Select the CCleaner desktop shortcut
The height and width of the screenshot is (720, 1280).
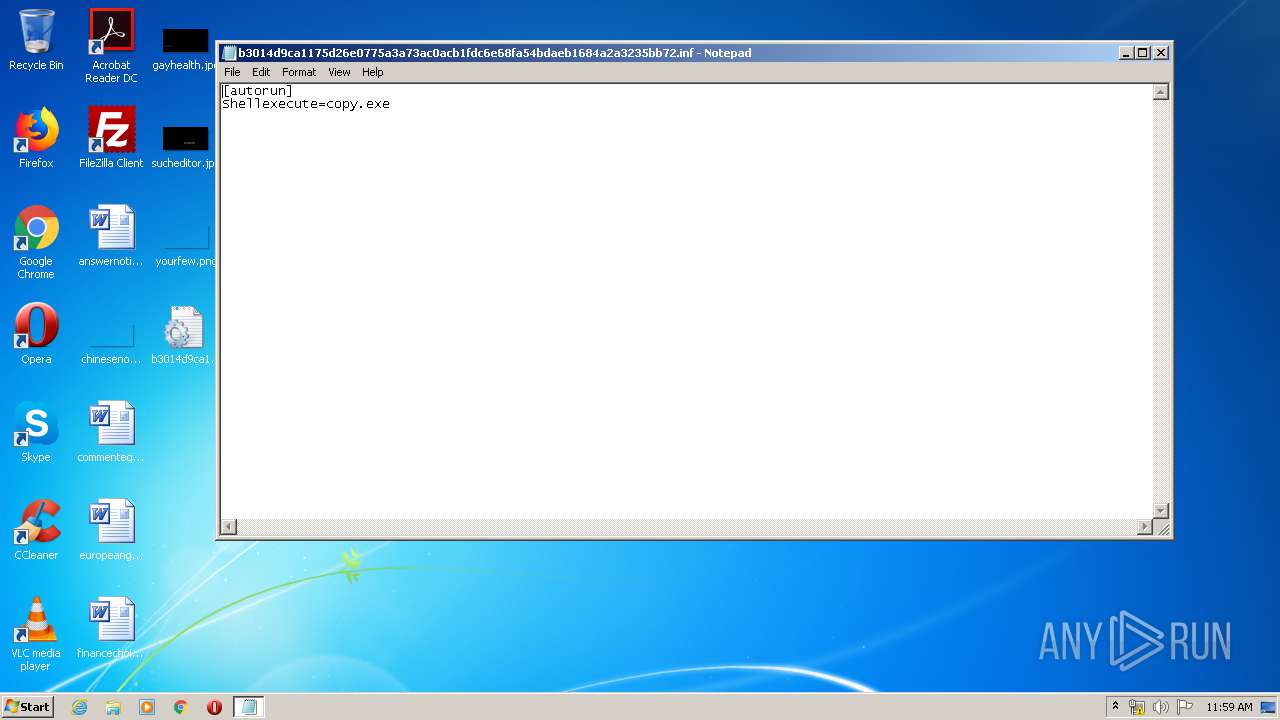[x=36, y=530]
